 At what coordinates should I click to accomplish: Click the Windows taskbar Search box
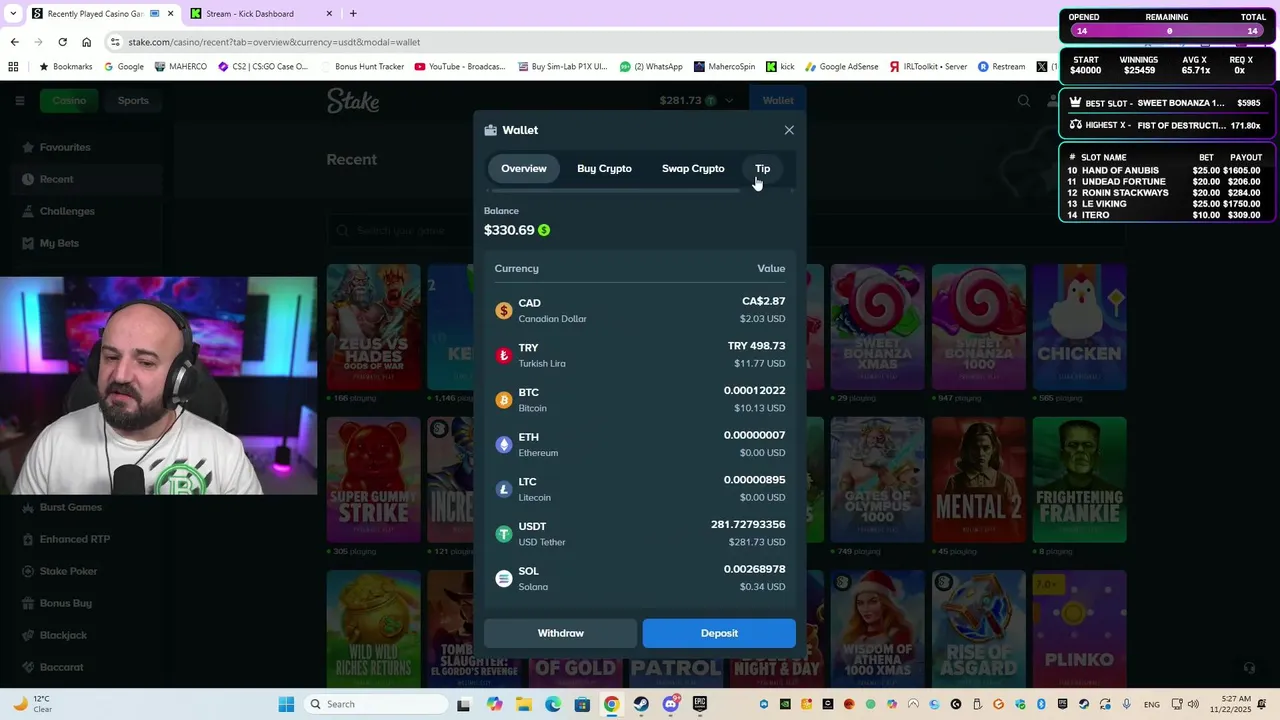tap(375, 704)
